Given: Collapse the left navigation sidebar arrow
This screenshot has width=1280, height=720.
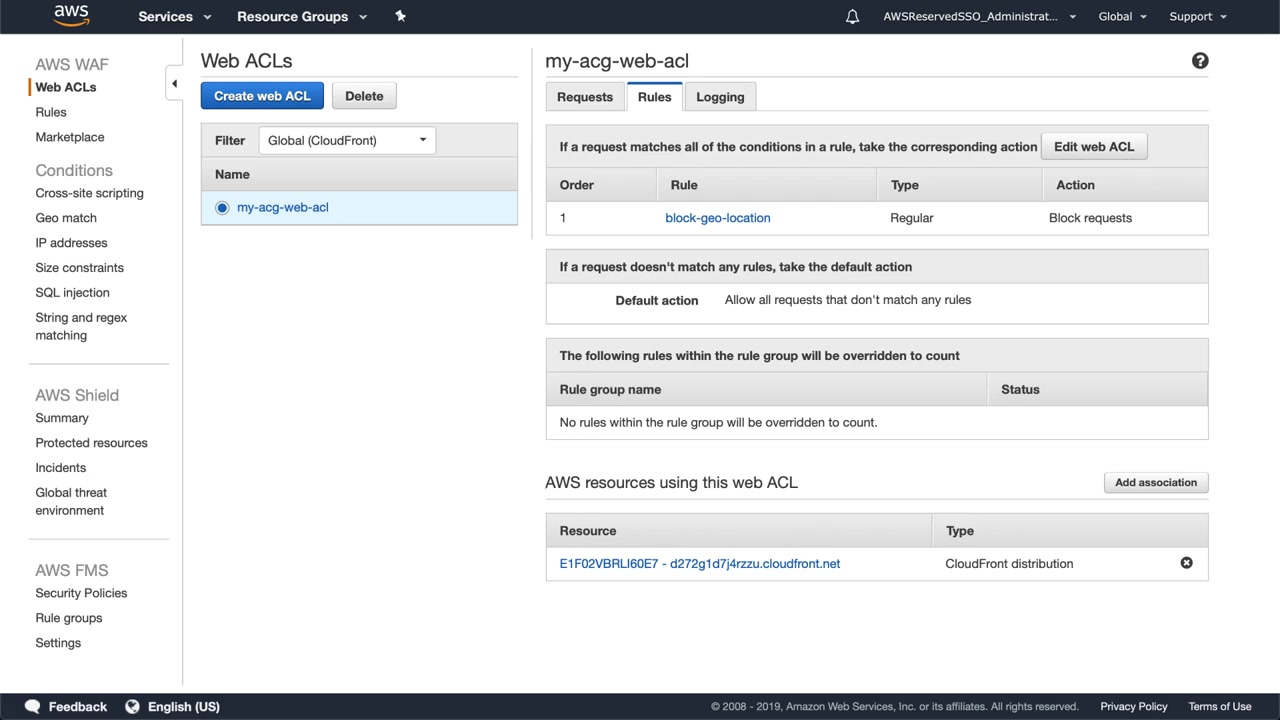Looking at the screenshot, I should 174,84.
